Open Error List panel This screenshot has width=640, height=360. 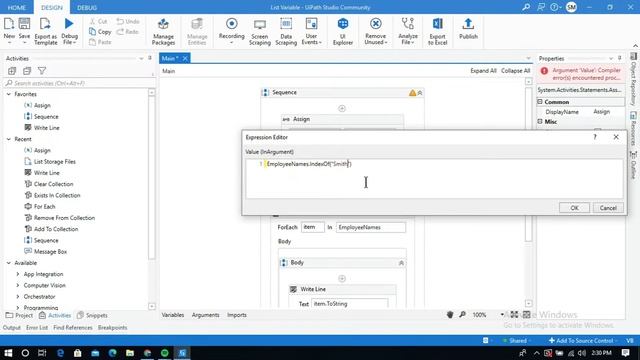pyautogui.click(x=37, y=327)
